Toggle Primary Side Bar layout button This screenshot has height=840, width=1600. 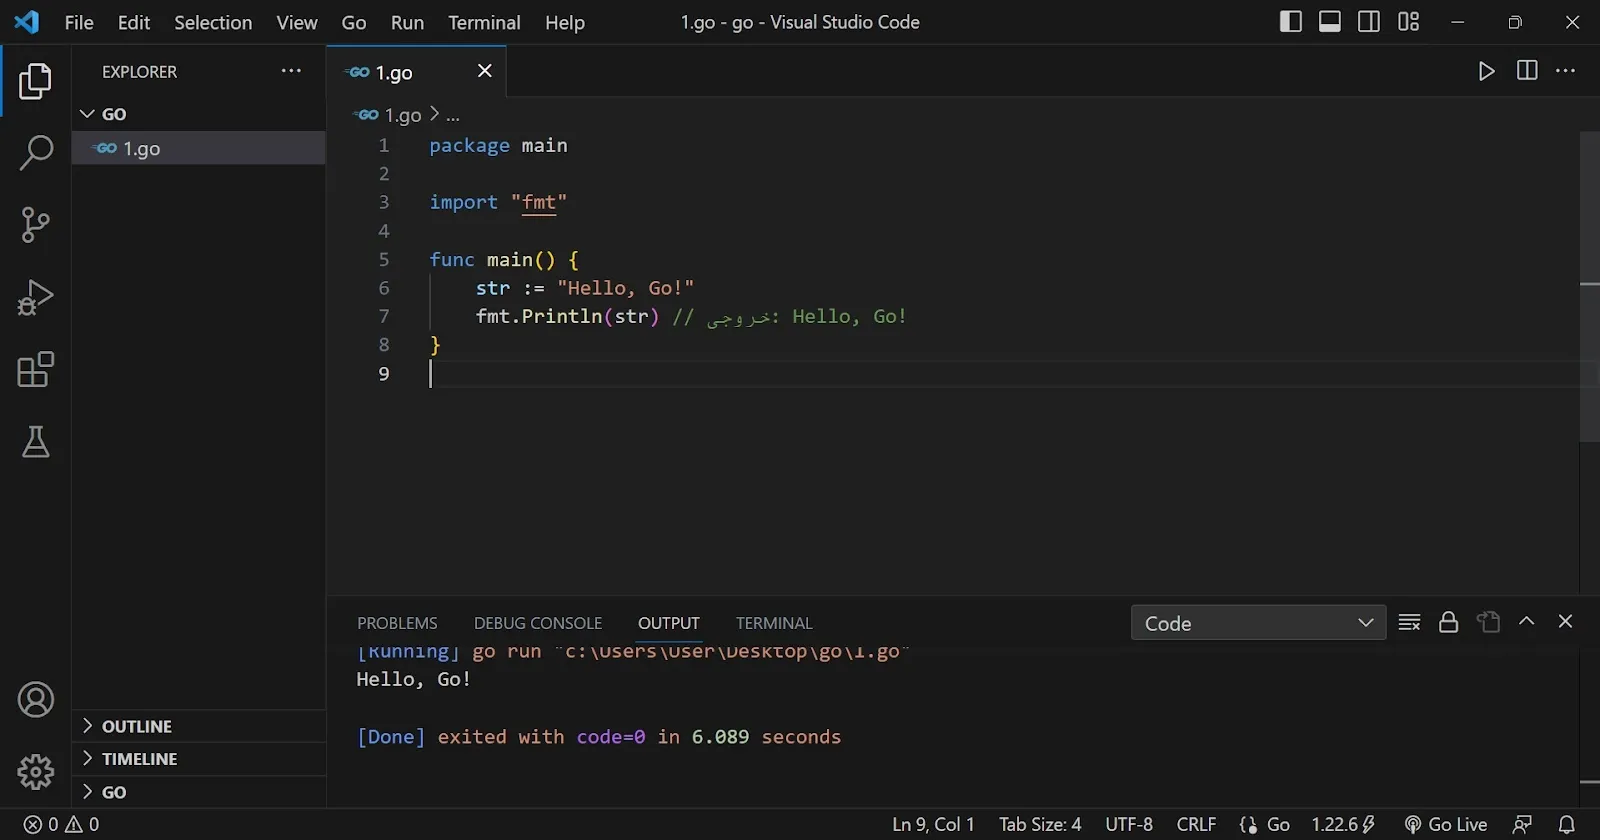pos(1291,21)
